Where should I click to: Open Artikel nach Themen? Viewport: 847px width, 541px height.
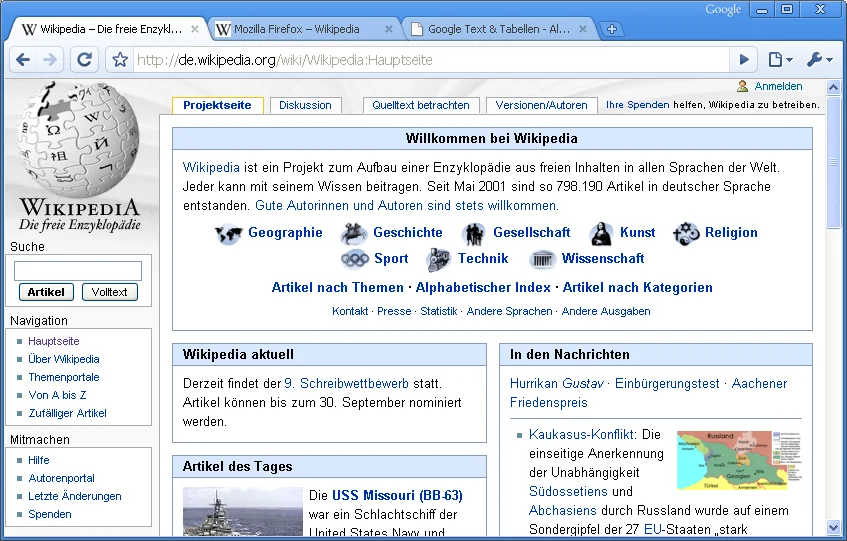338,287
